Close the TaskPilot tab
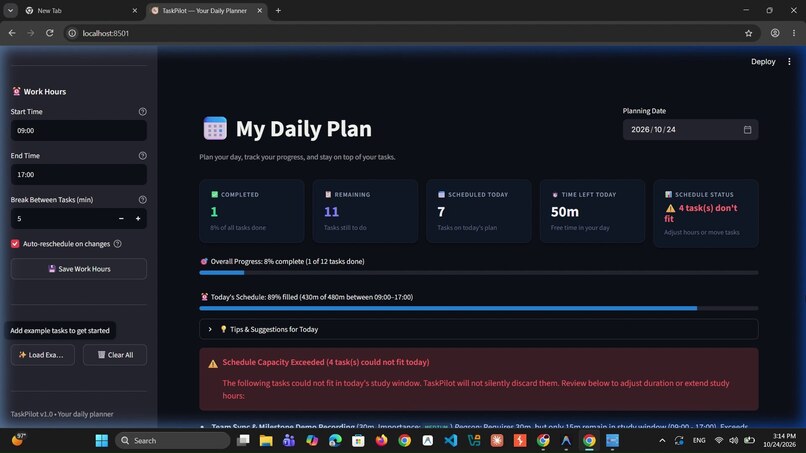This screenshot has height=453, width=806. (x=260, y=10)
